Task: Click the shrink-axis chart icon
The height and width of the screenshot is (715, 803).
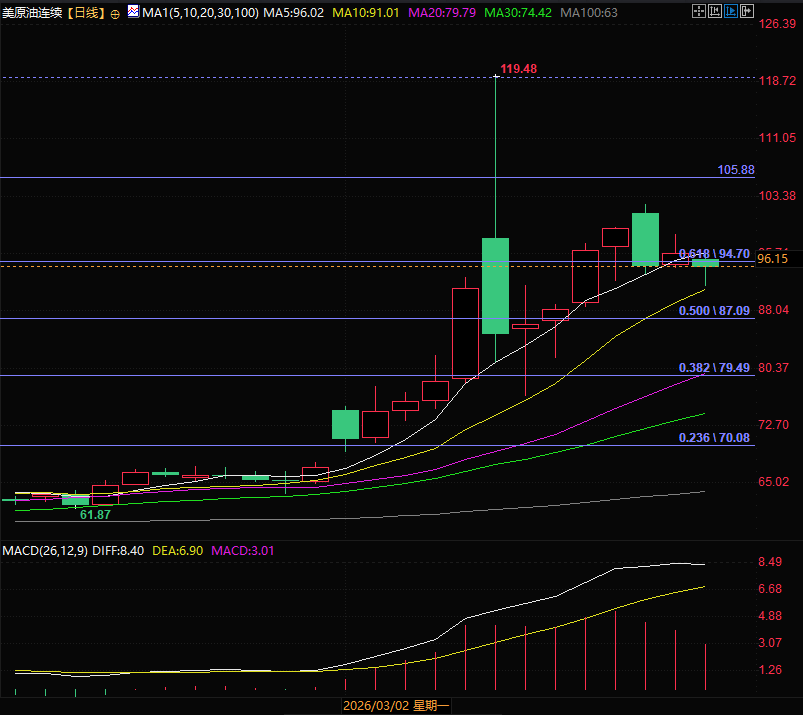Action: click(x=714, y=11)
